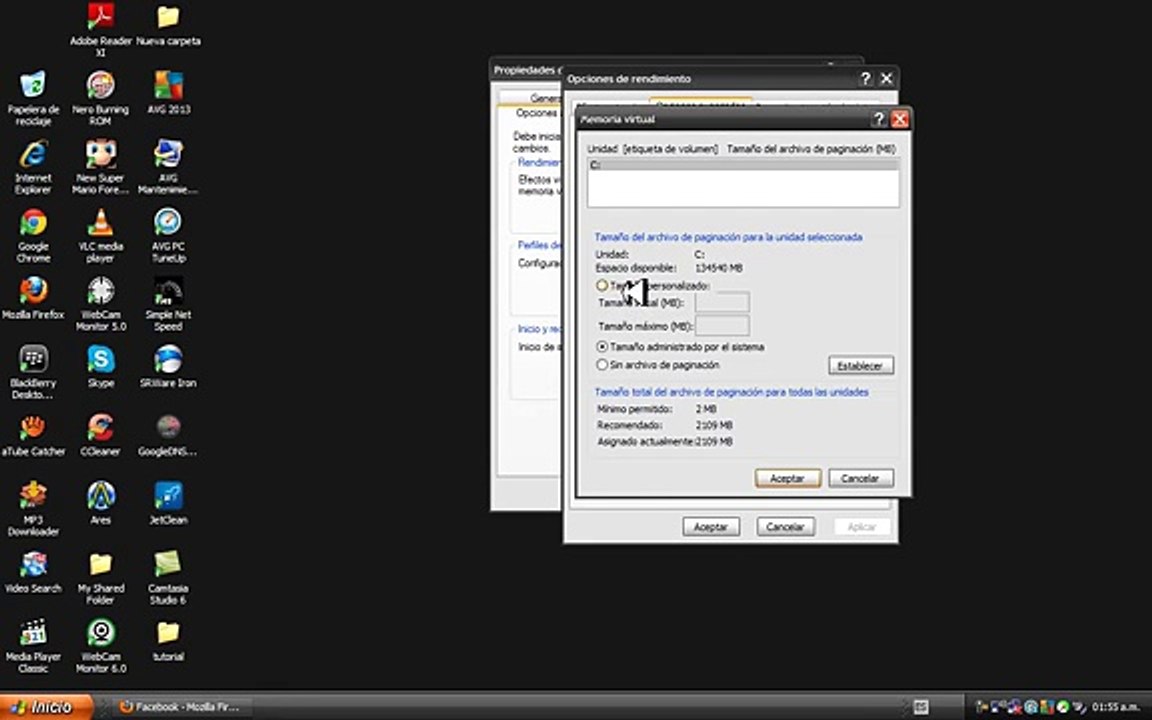Viewport: 1152px width, 720px height.
Task: Open New Super Mario Forever icon
Action: [x=101, y=153]
